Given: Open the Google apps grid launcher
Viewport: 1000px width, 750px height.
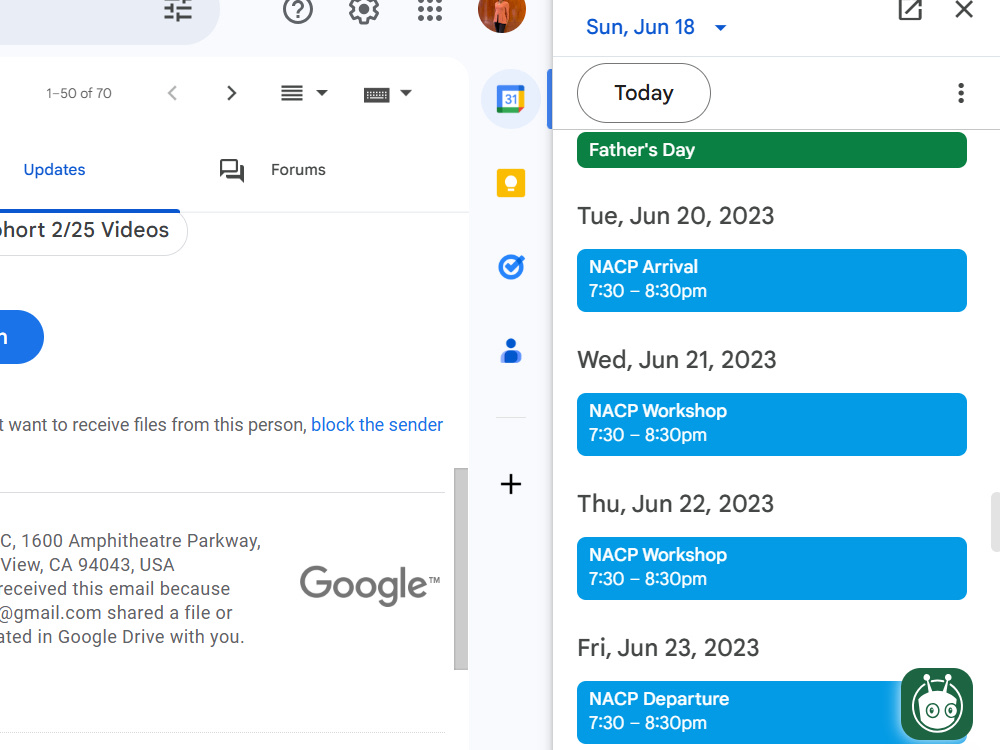Looking at the screenshot, I should pos(430,10).
